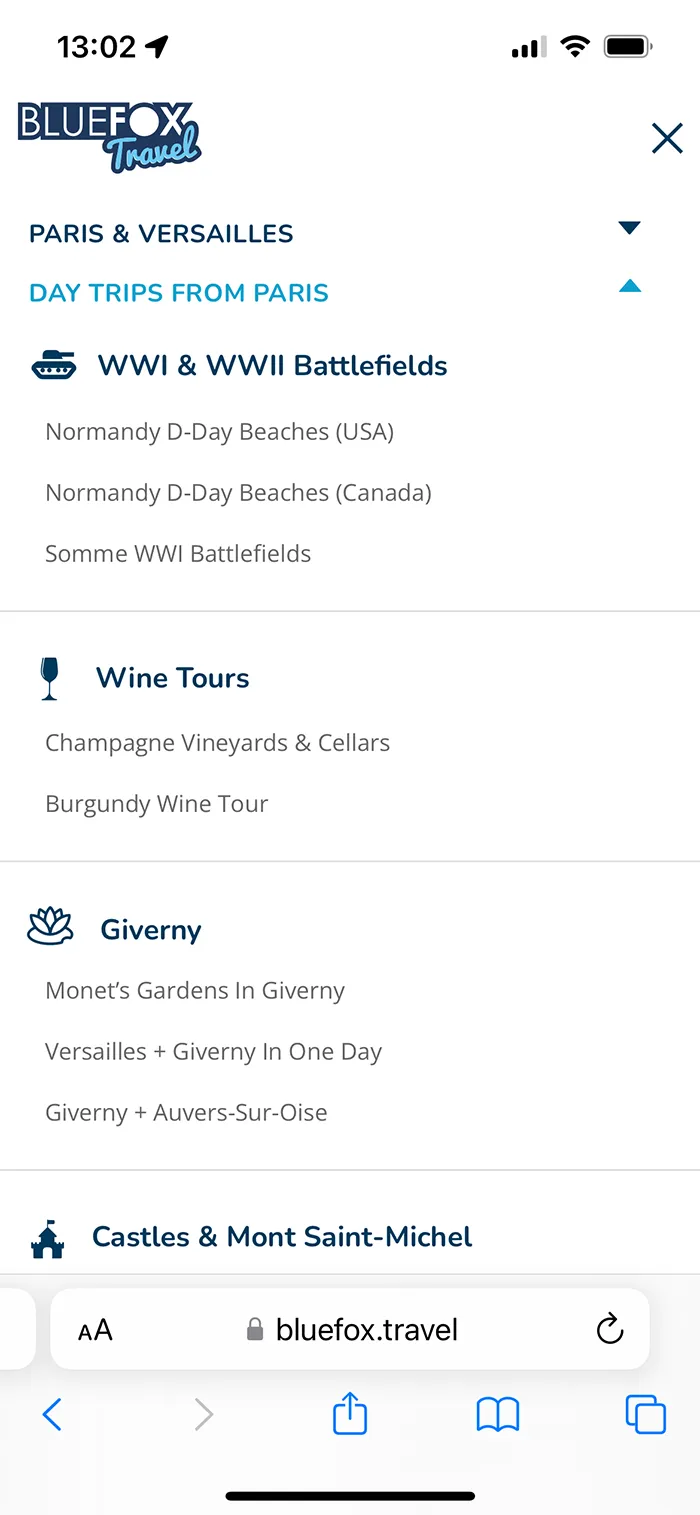Open Normandy D-Day Beaches (USA) tour
Screen dimensions: 700x1515
[x=220, y=432]
